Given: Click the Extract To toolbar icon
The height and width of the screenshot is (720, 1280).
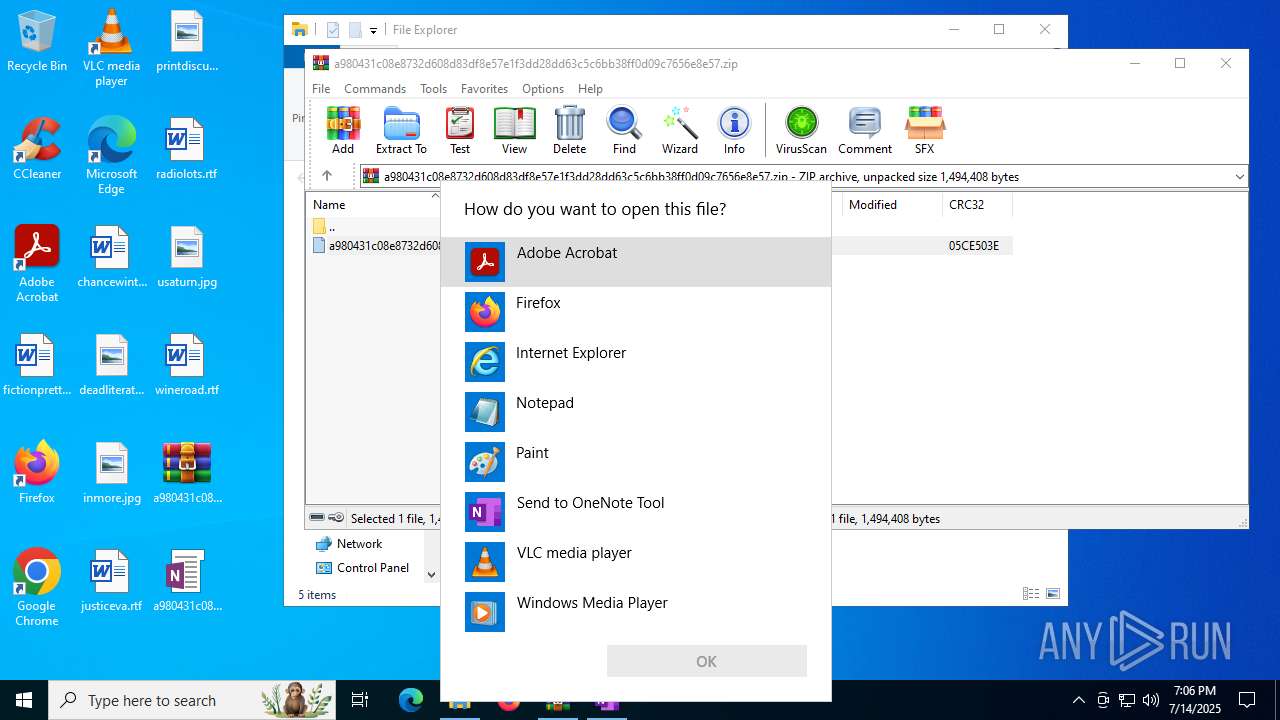Looking at the screenshot, I should [401, 131].
